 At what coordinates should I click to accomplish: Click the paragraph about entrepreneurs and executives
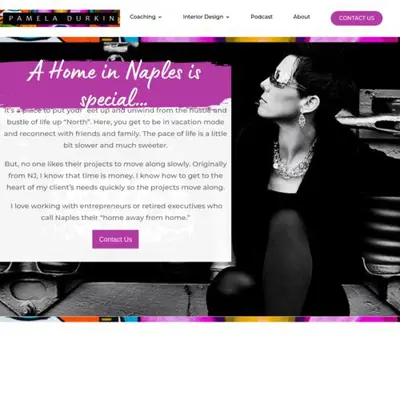click(116, 212)
